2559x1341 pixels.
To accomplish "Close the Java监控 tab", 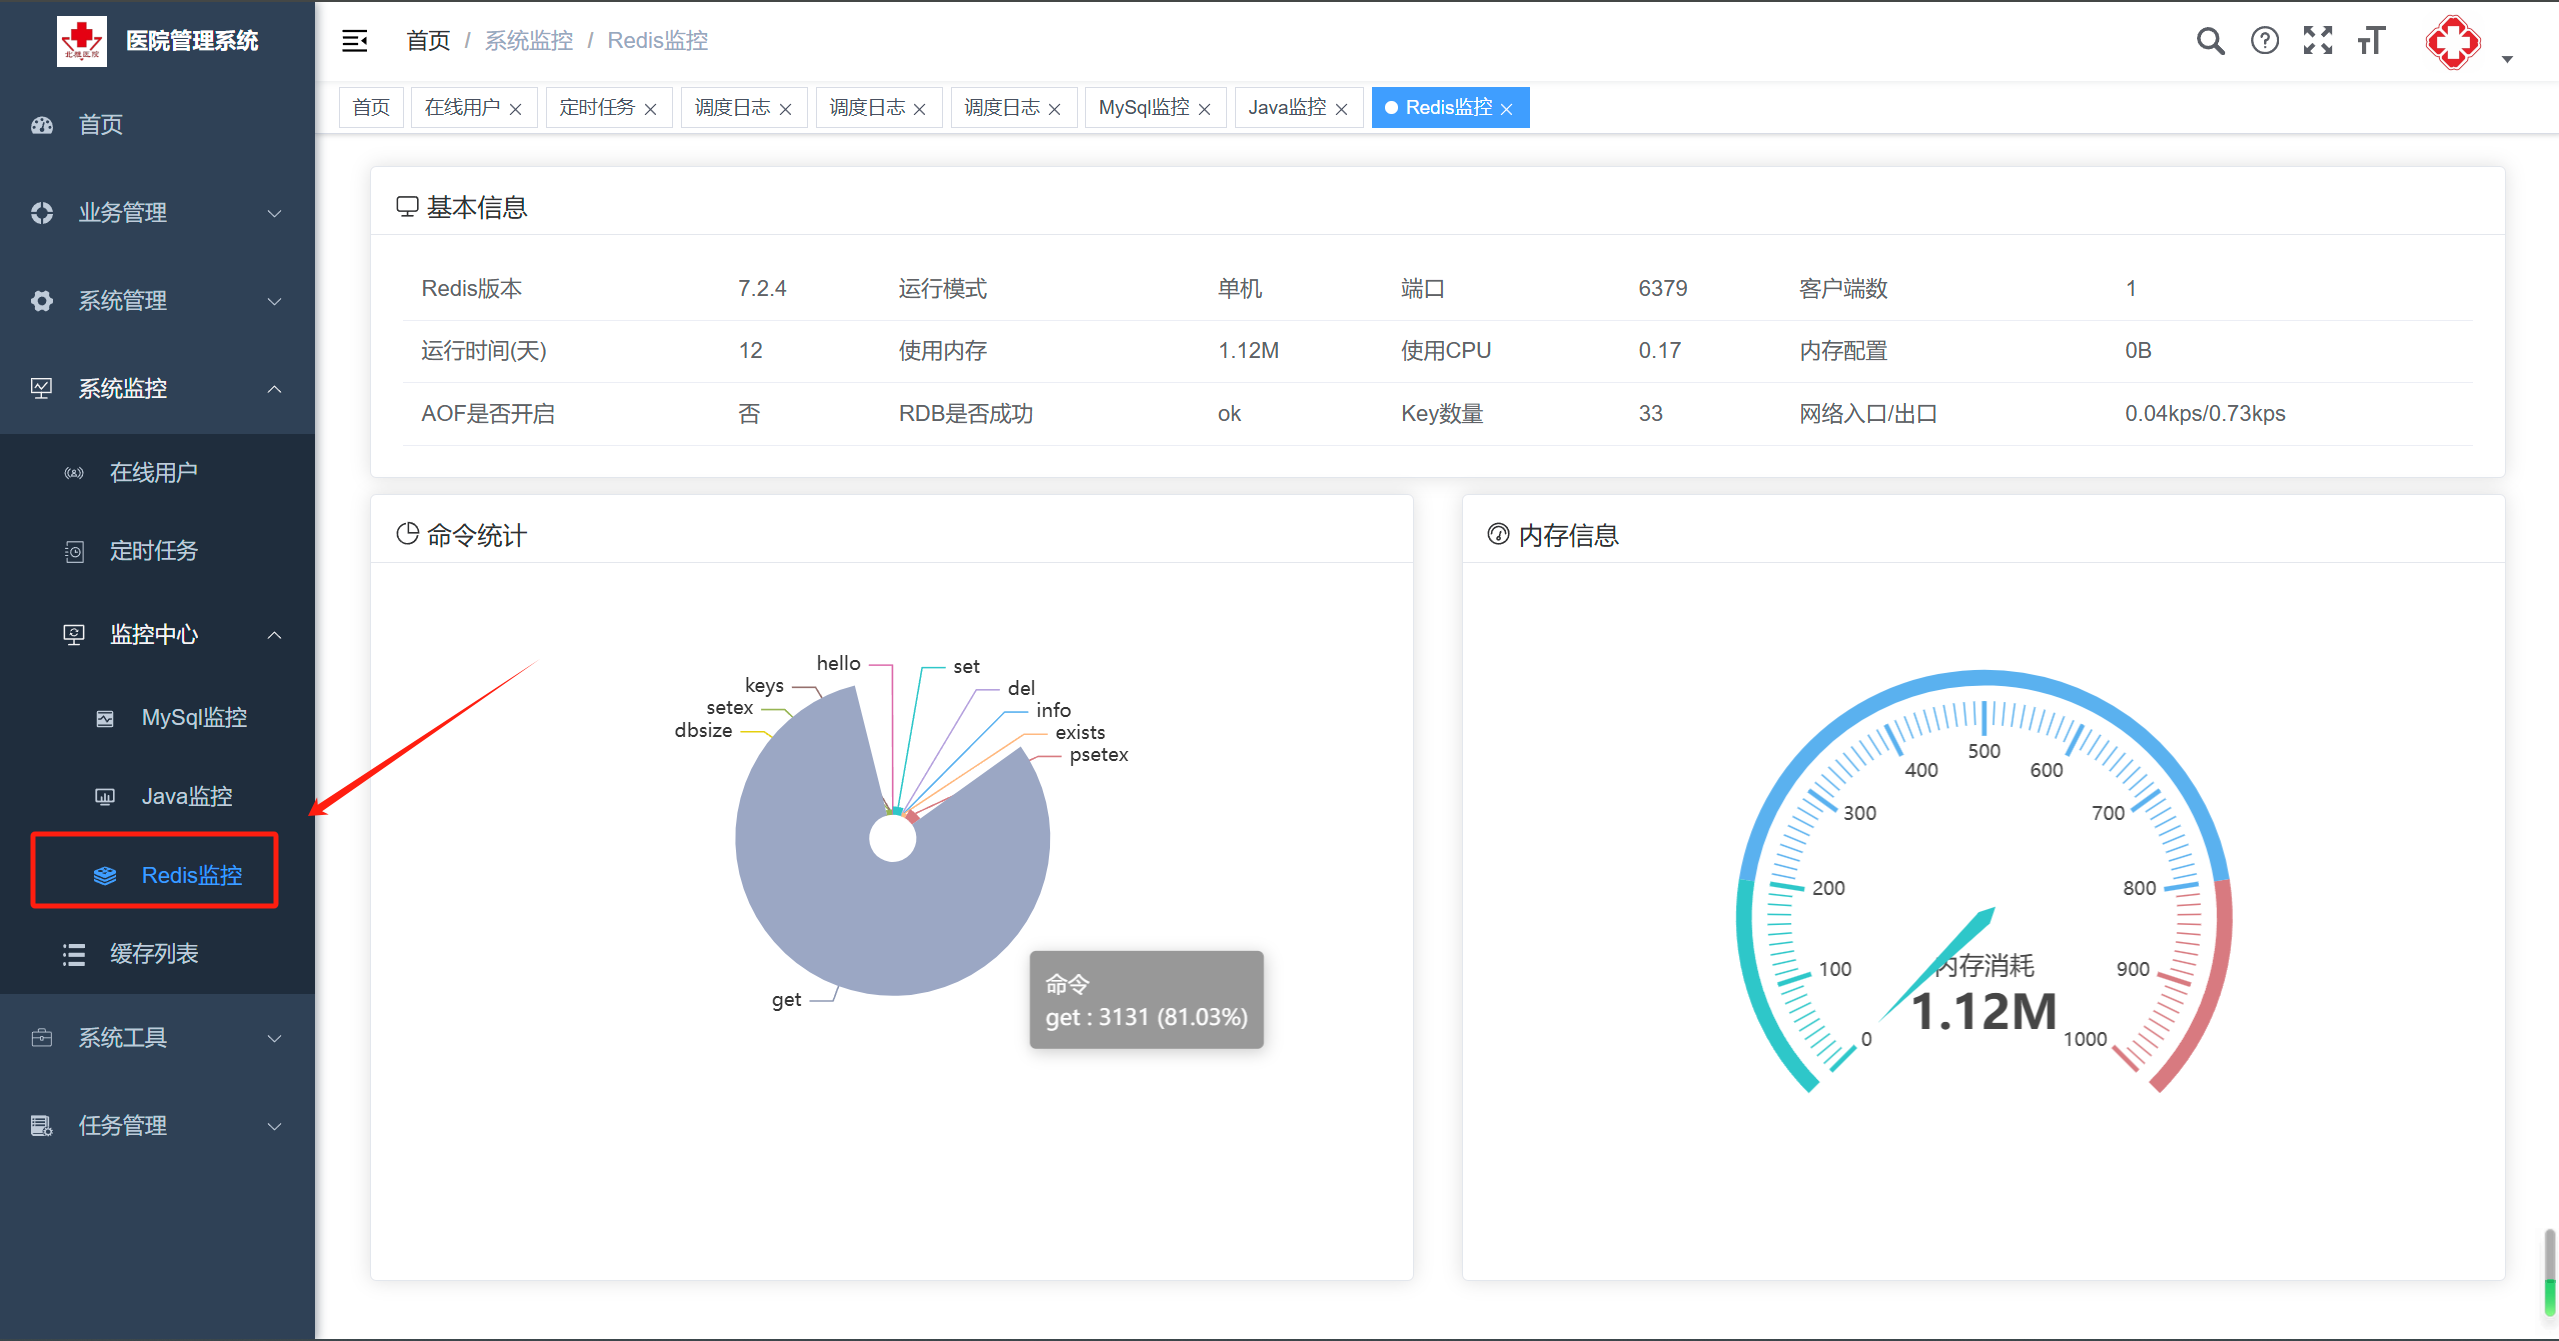I will pyautogui.click(x=1341, y=109).
